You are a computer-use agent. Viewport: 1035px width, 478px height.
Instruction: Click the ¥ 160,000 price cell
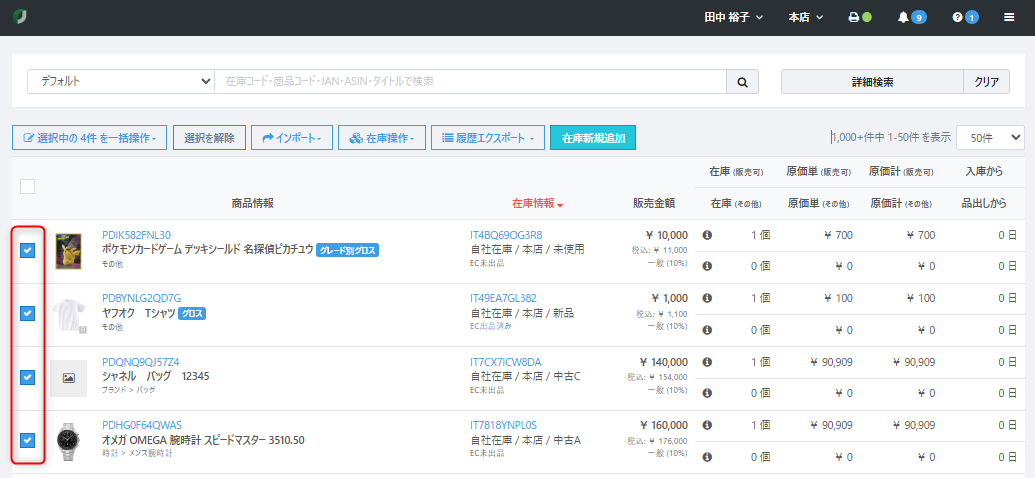click(x=664, y=425)
